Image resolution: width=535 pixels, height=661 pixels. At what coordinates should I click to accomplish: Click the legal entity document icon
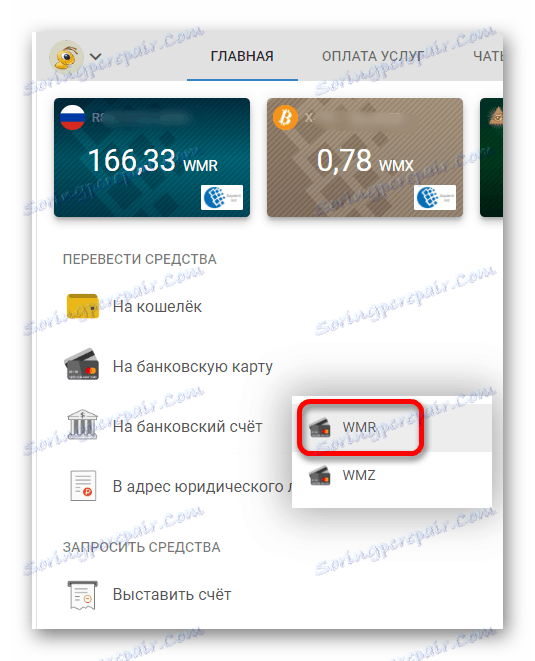point(83,486)
